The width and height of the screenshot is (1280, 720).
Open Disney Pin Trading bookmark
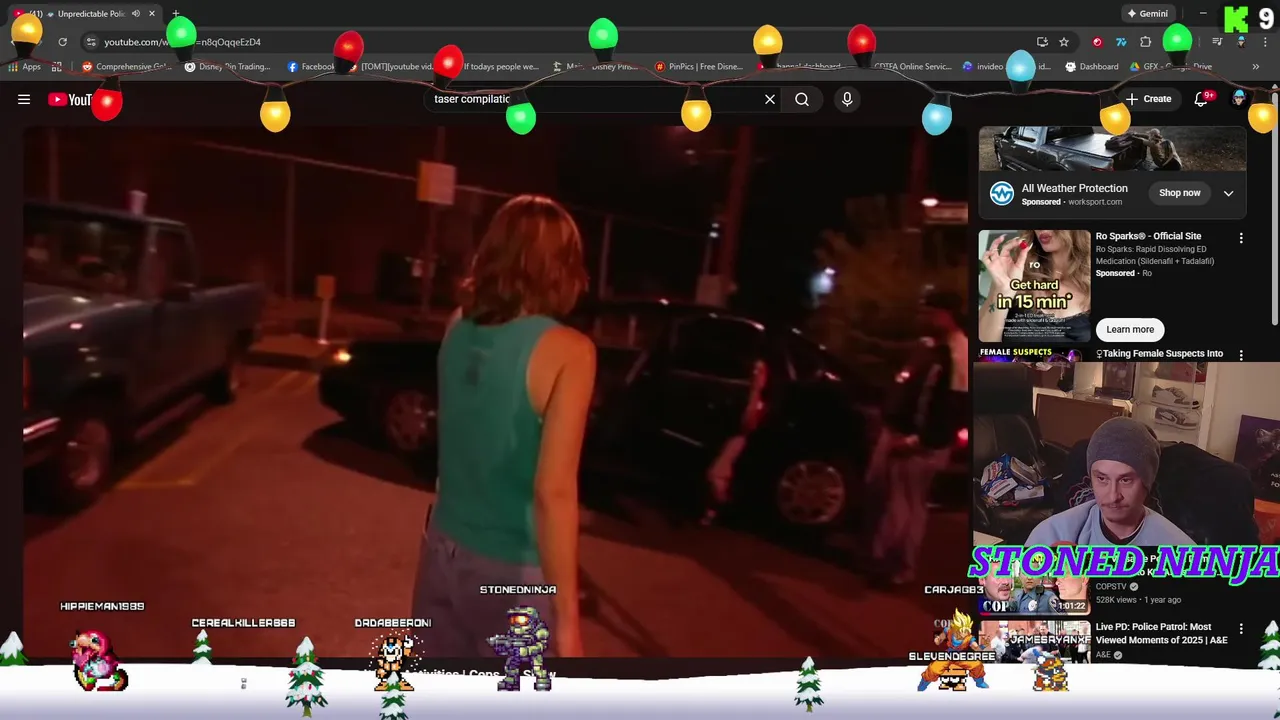(x=227, y=67)
